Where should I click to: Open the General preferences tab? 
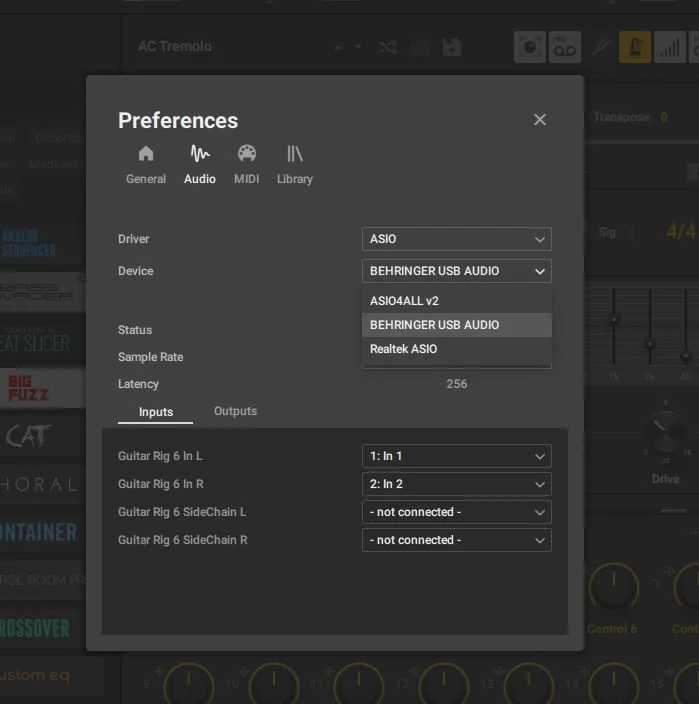click(x=146, y=164)
